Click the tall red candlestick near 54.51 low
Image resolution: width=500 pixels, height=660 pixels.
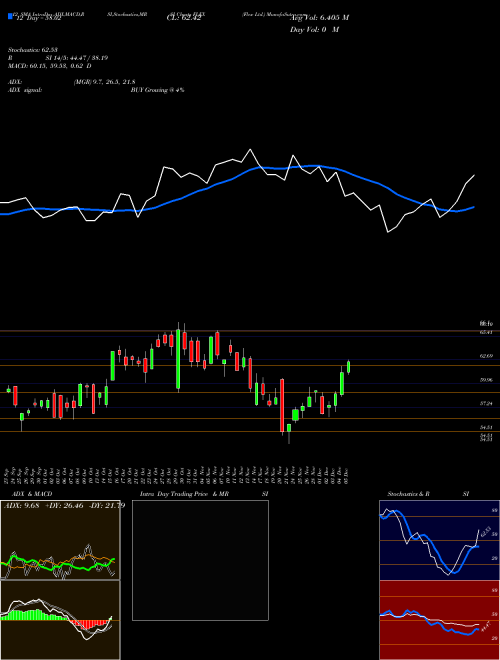282,405
